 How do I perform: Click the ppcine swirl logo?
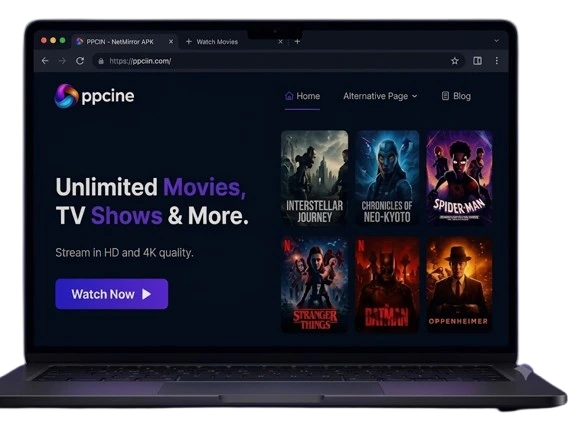[66, 96]
